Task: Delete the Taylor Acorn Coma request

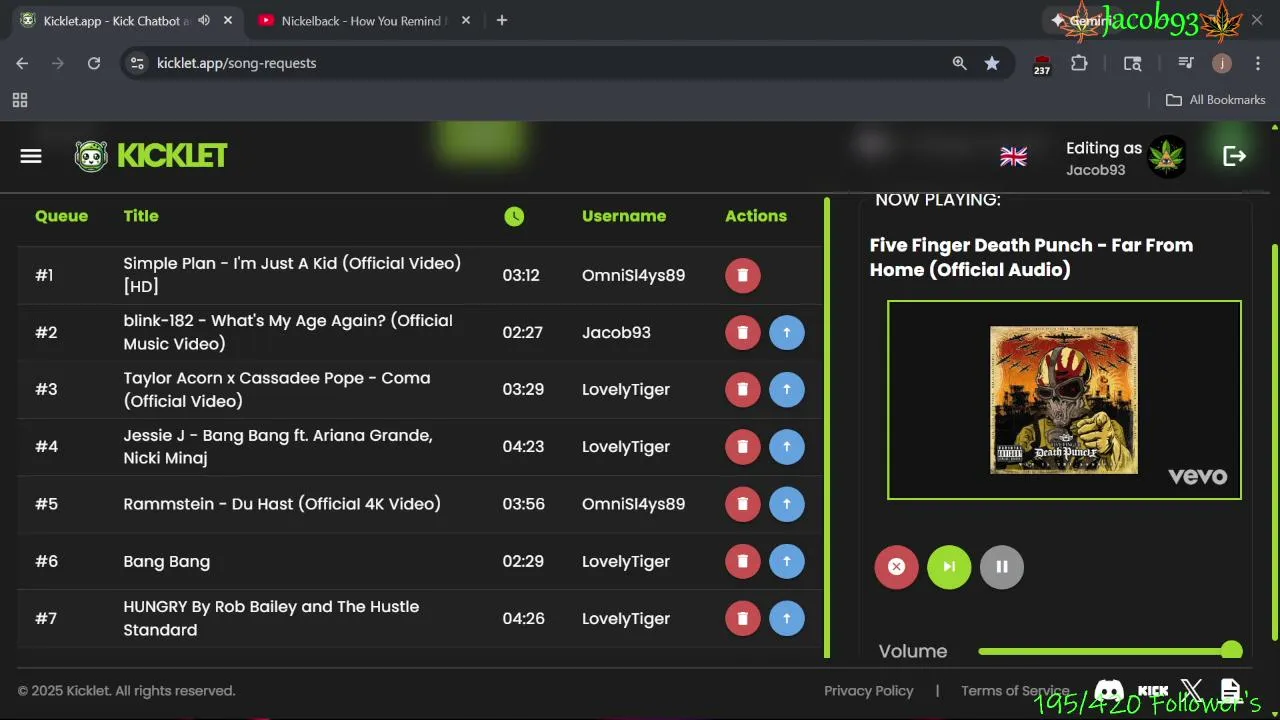Action: coord(742,389)
